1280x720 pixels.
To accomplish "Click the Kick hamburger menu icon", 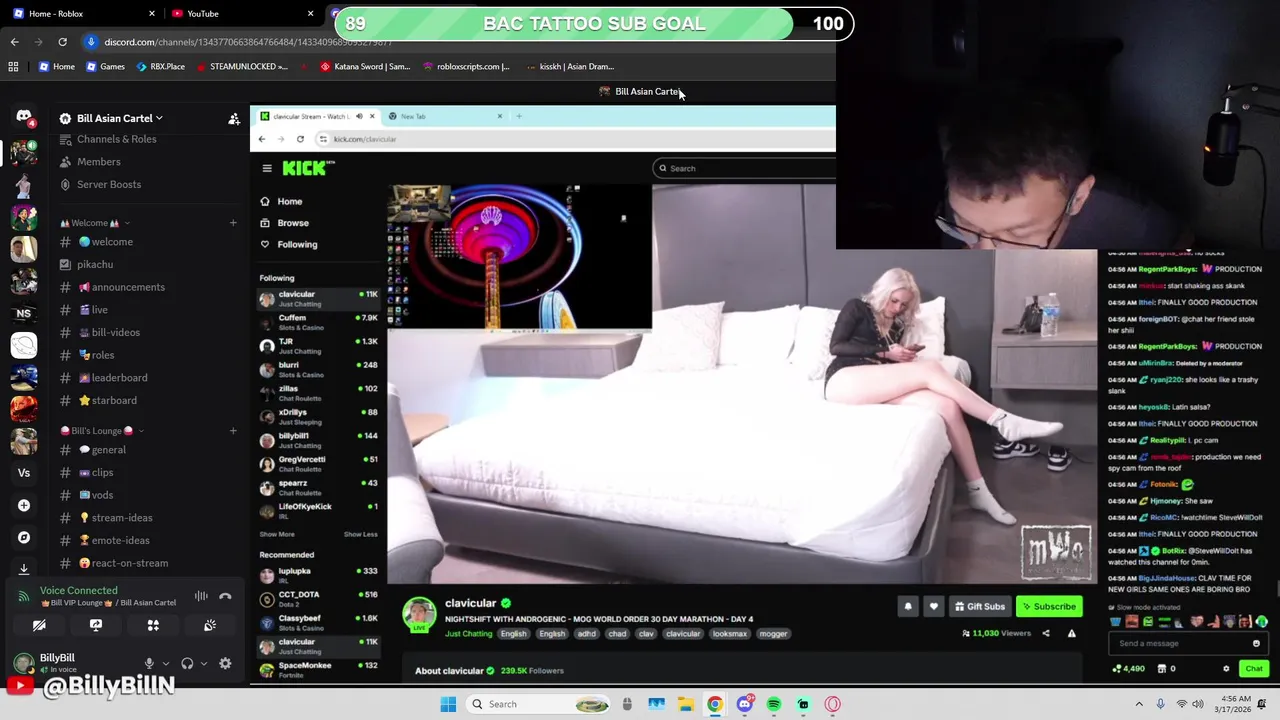I will click(267, 168).
